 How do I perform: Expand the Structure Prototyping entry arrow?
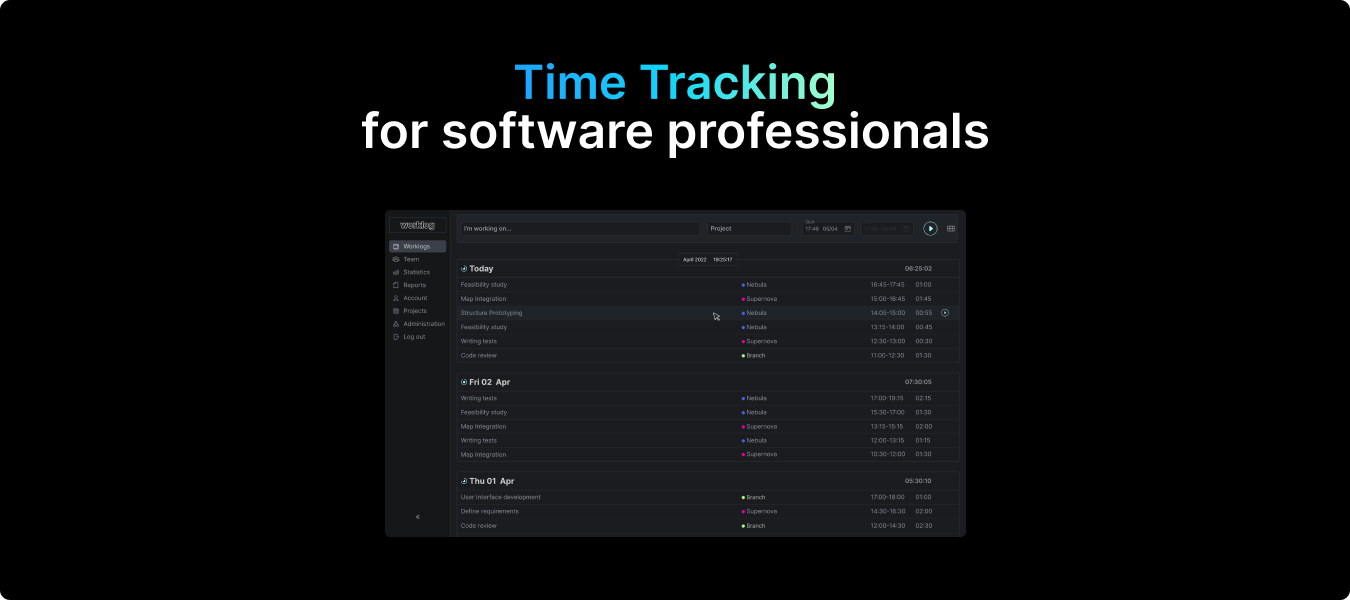click(945, 312)
